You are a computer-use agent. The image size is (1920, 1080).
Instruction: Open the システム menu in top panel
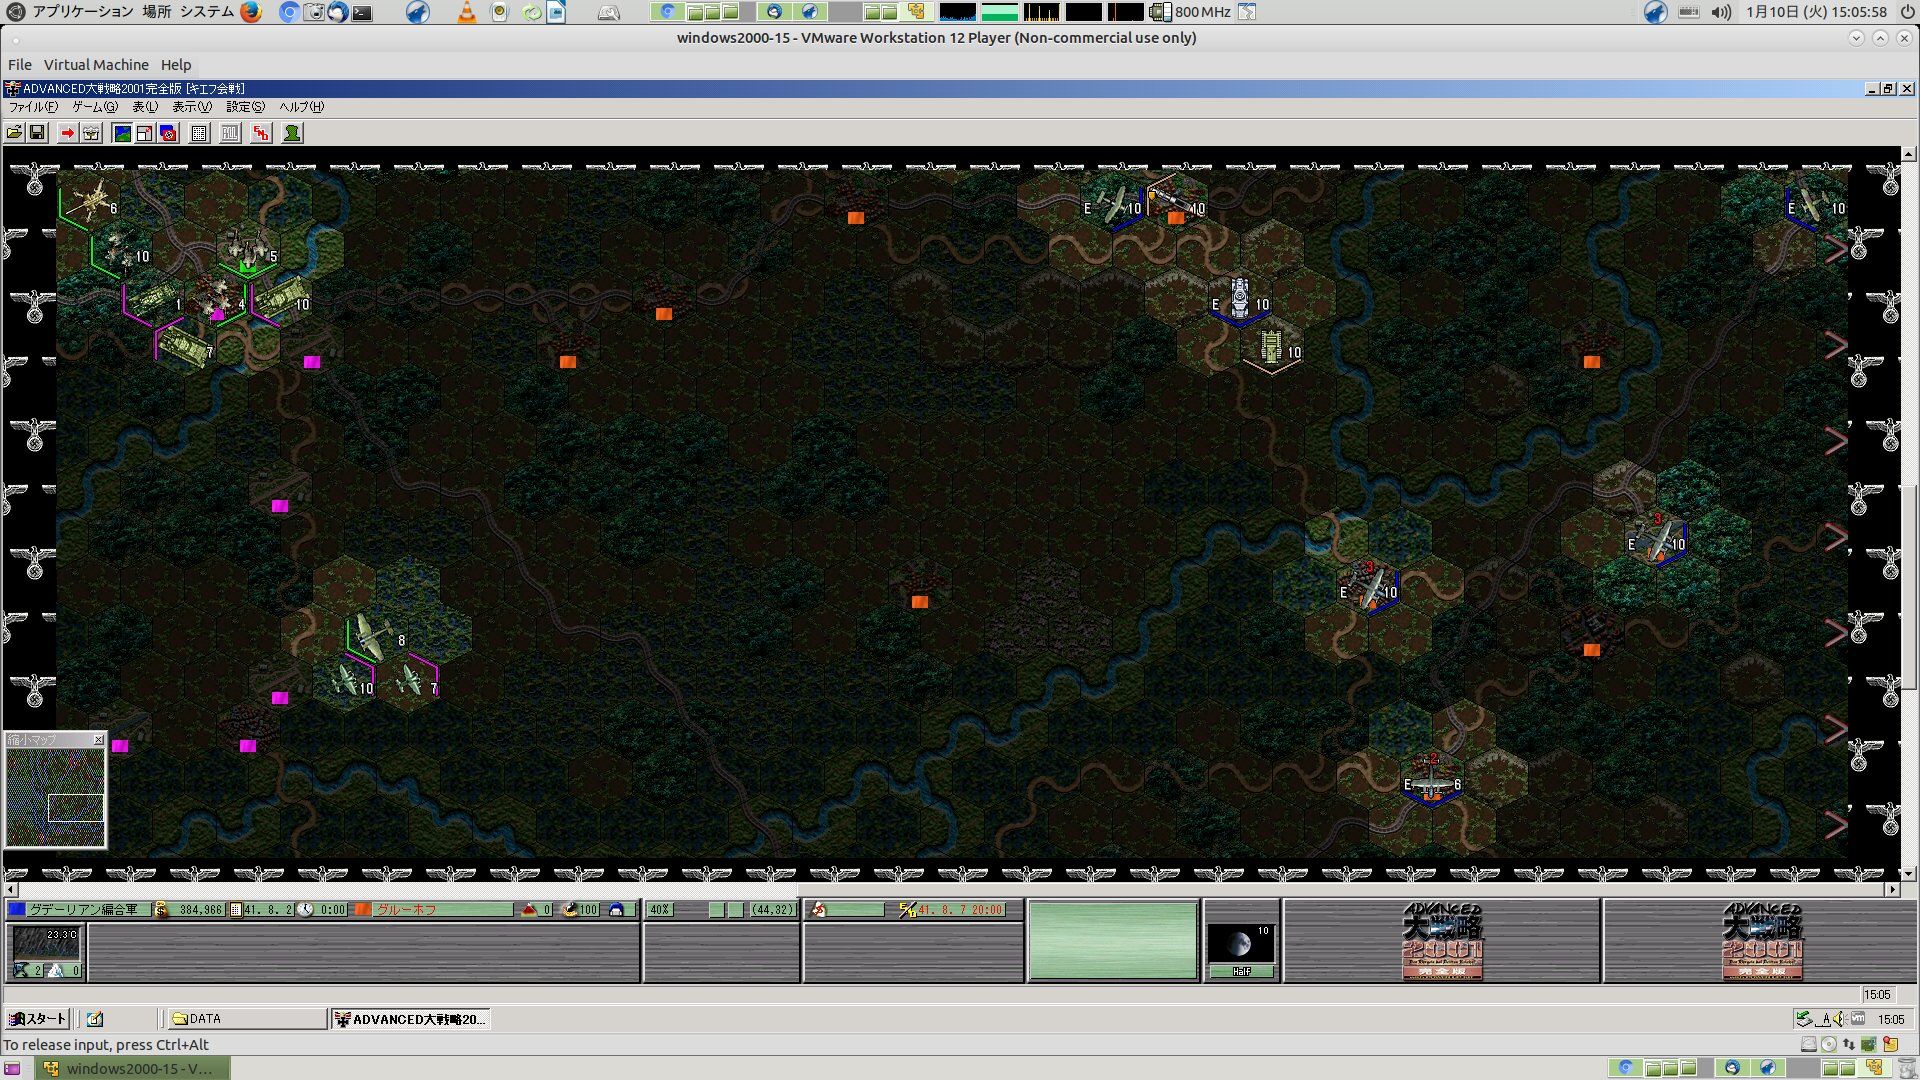(207, 12)
